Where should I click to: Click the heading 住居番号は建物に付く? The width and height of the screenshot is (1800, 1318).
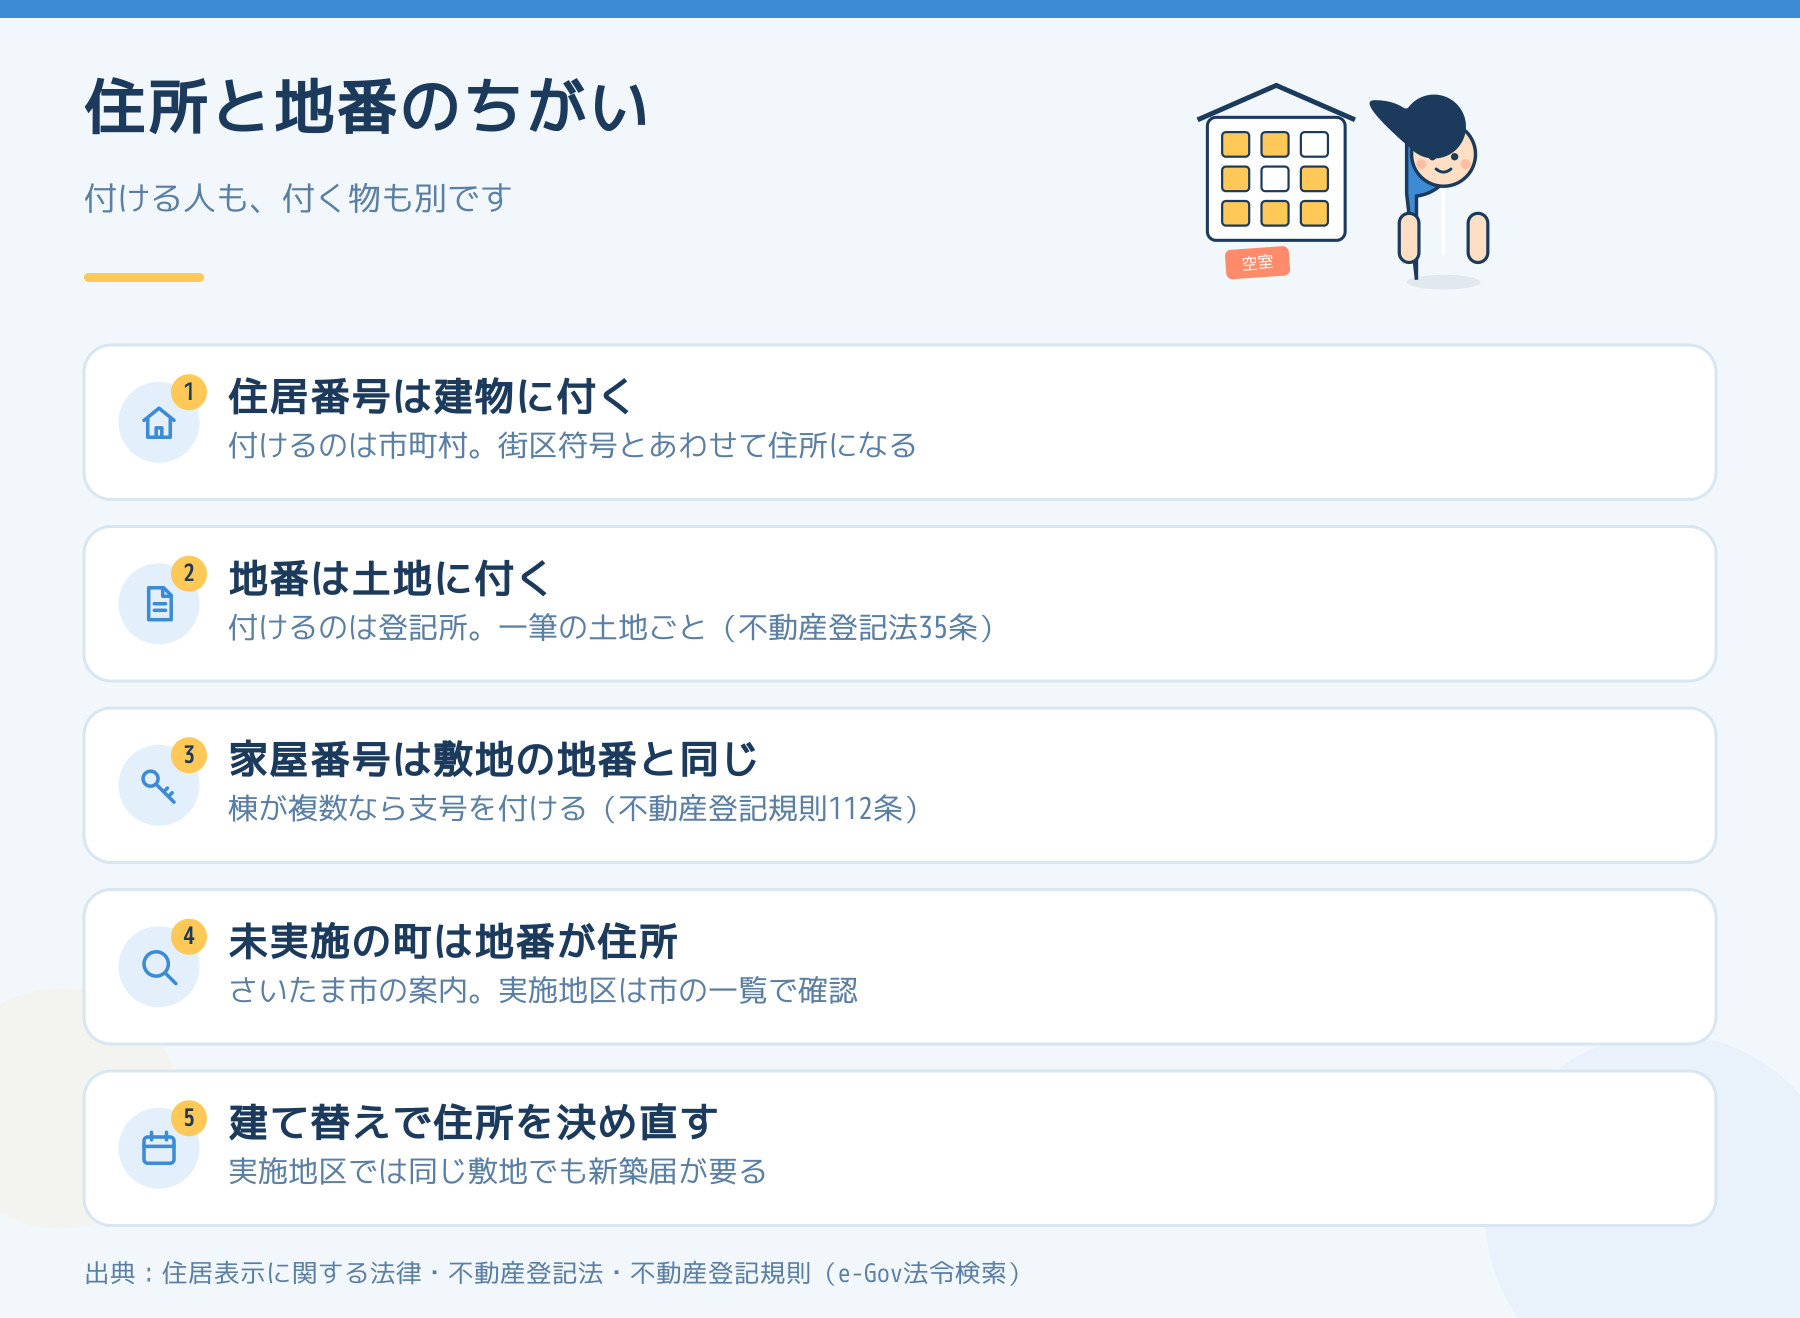[431, 397]
